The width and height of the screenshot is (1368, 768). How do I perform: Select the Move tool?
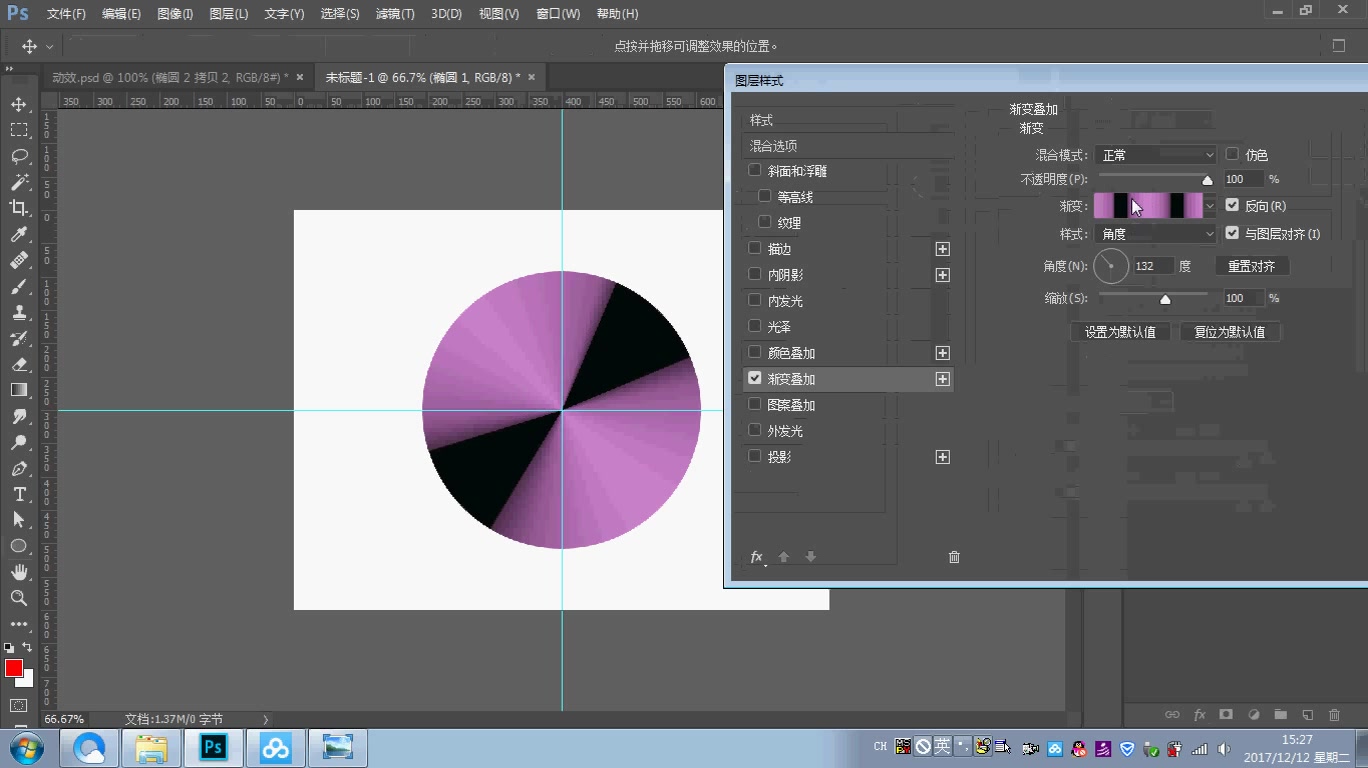click(x=20, y=103)
